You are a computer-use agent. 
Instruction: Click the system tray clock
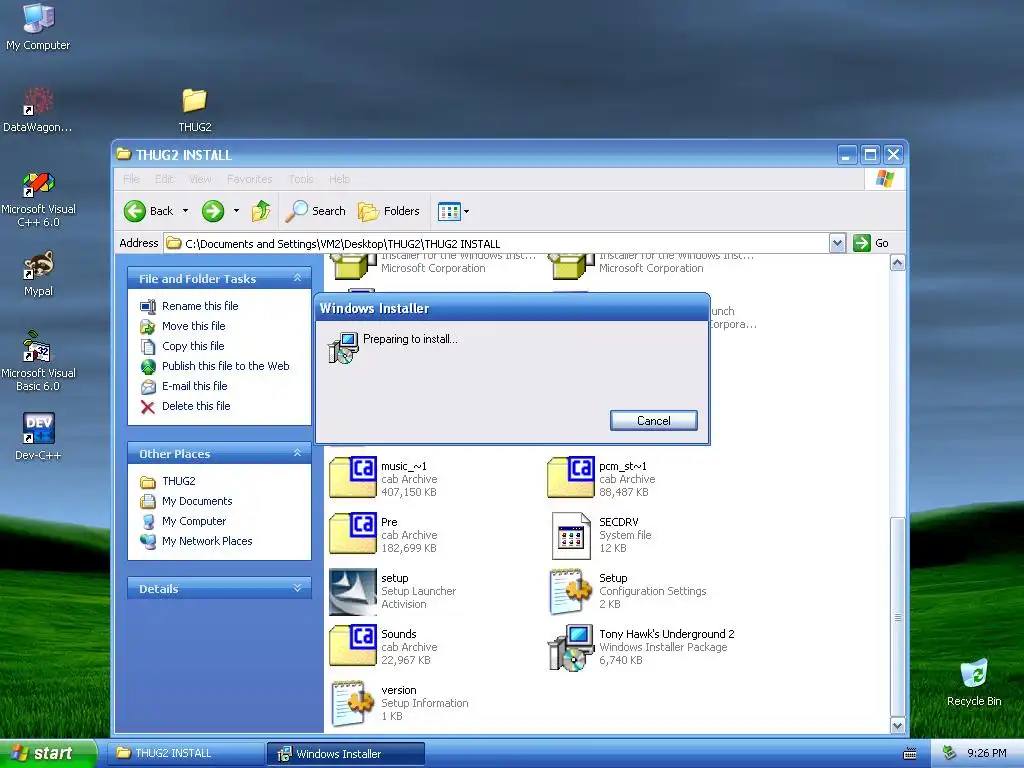[x=986, y=754]
